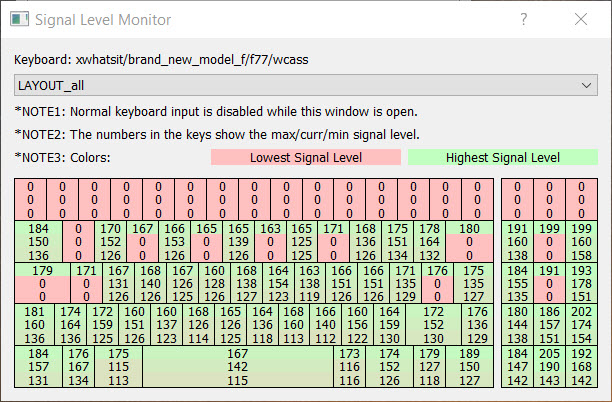Select the numpad key showing 202 / 174 / 154

(x=582, y=325)
